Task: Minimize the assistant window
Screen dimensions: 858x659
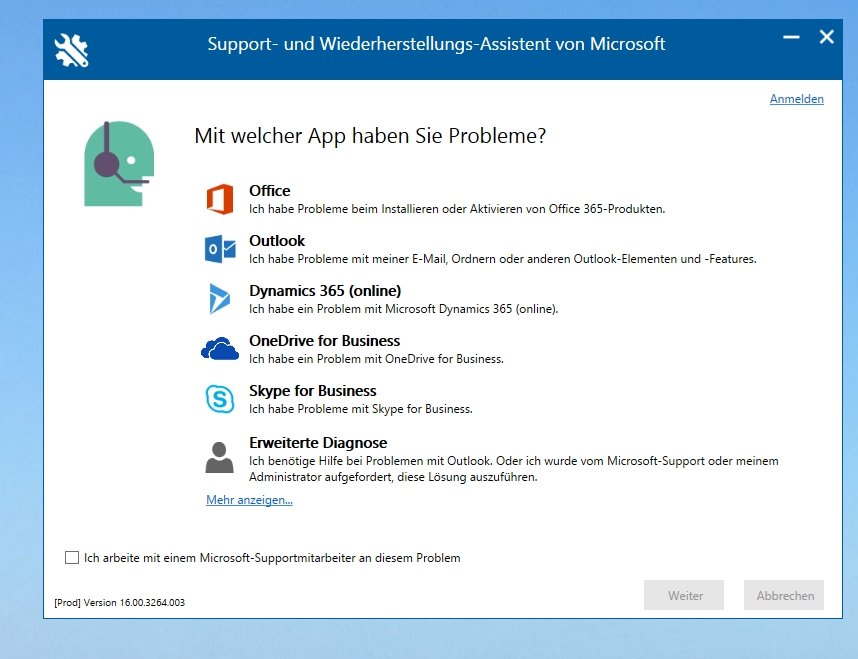Action: pyautogui.click(x=791, y=37)
